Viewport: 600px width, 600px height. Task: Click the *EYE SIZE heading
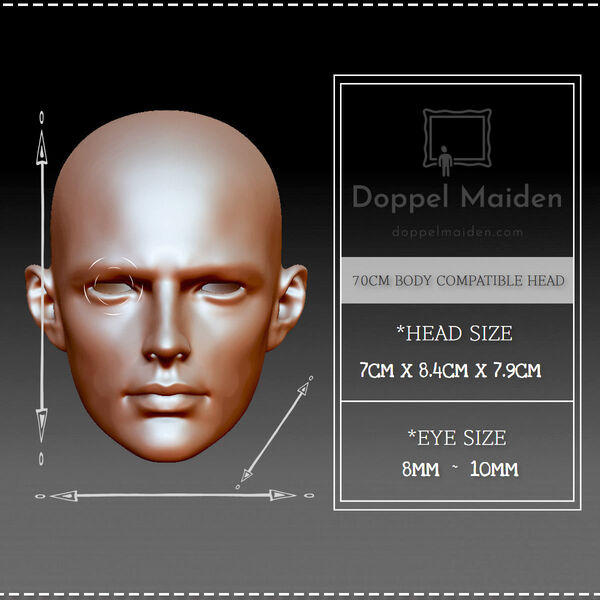point(457,437)
